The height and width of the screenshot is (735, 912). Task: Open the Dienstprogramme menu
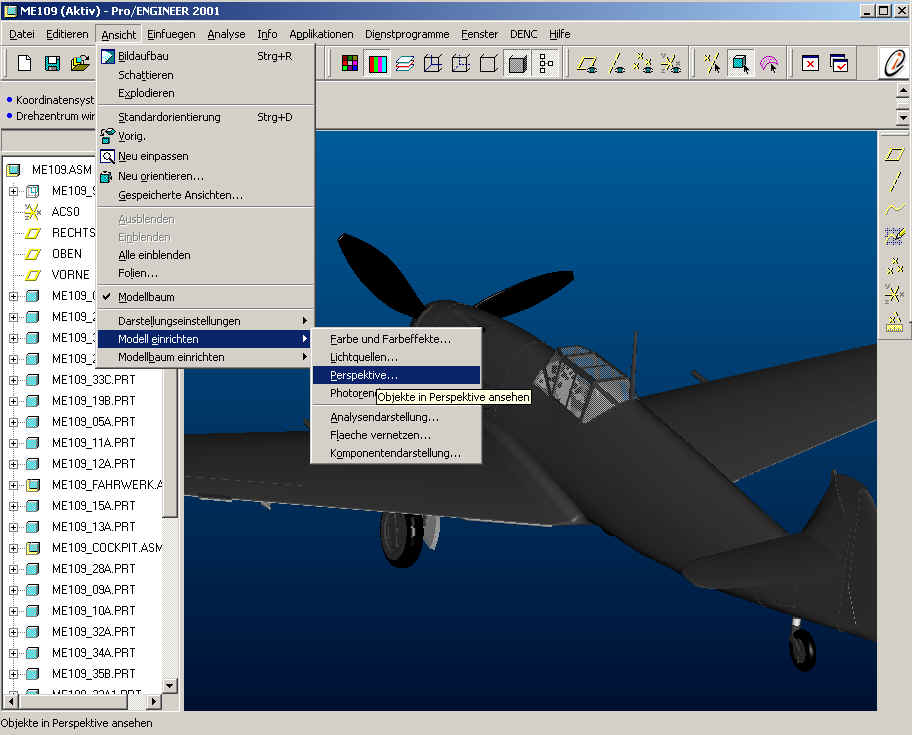click(407, 34)
